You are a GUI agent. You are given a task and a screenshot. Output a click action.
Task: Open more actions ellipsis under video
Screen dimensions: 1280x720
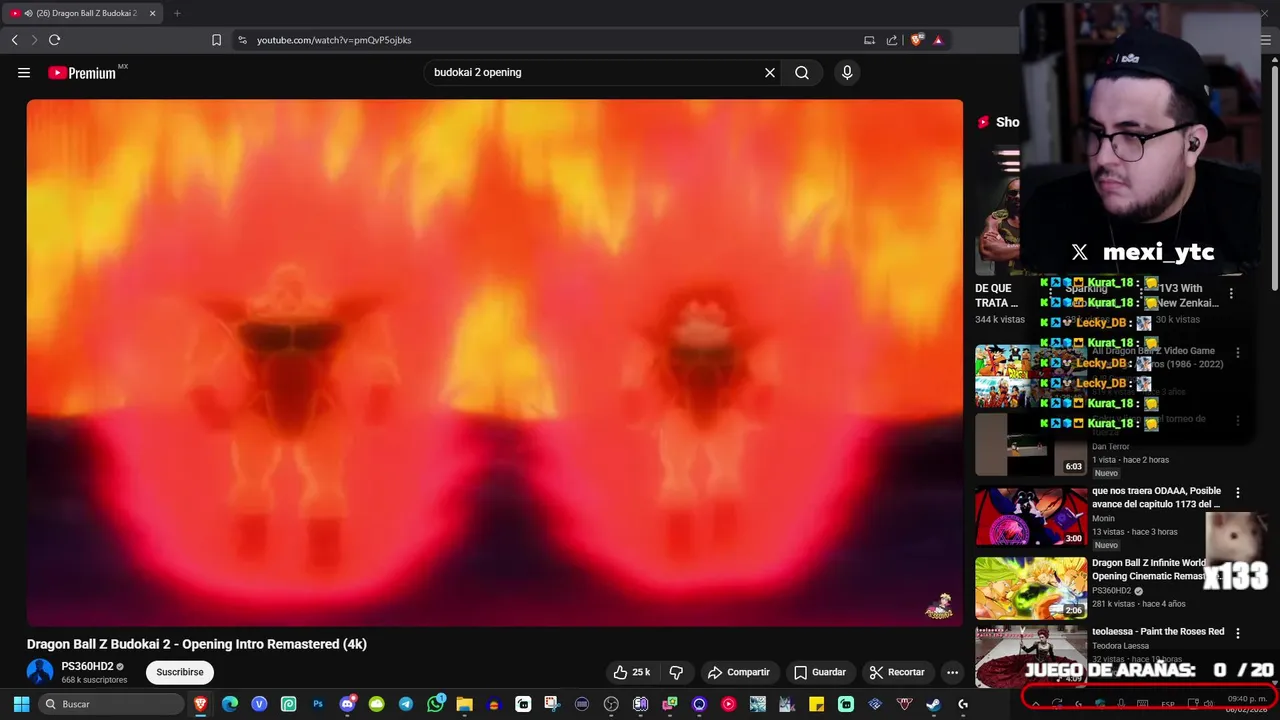[x=952, y=672]
